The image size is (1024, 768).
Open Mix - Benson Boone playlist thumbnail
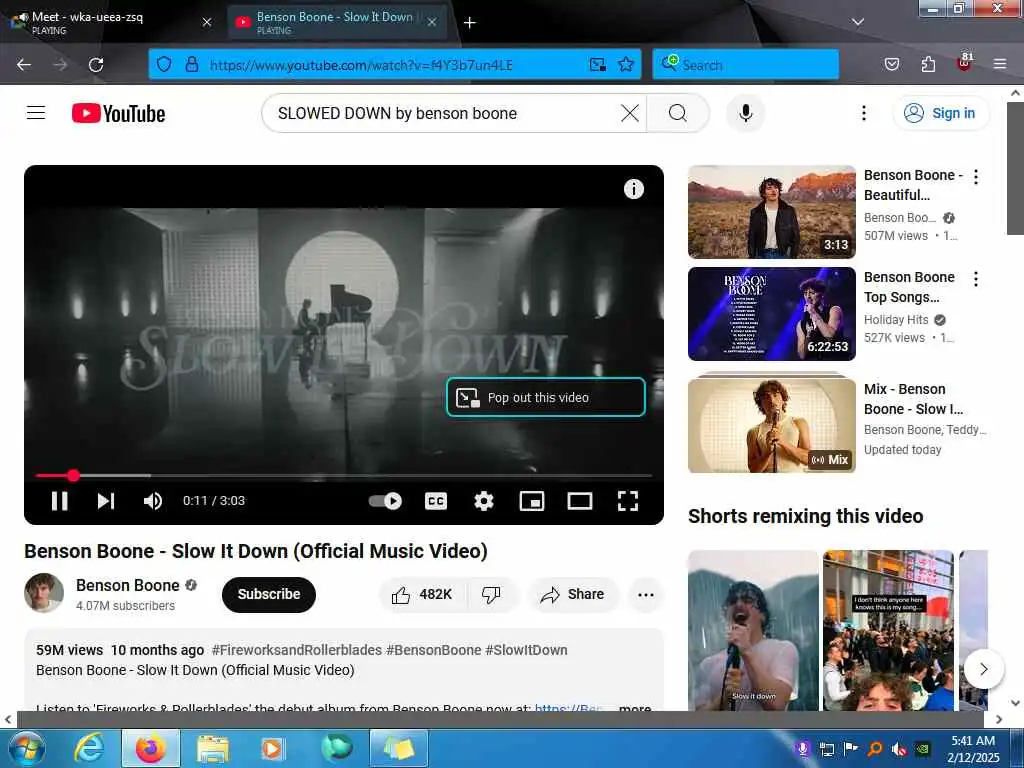pos(771,425)
